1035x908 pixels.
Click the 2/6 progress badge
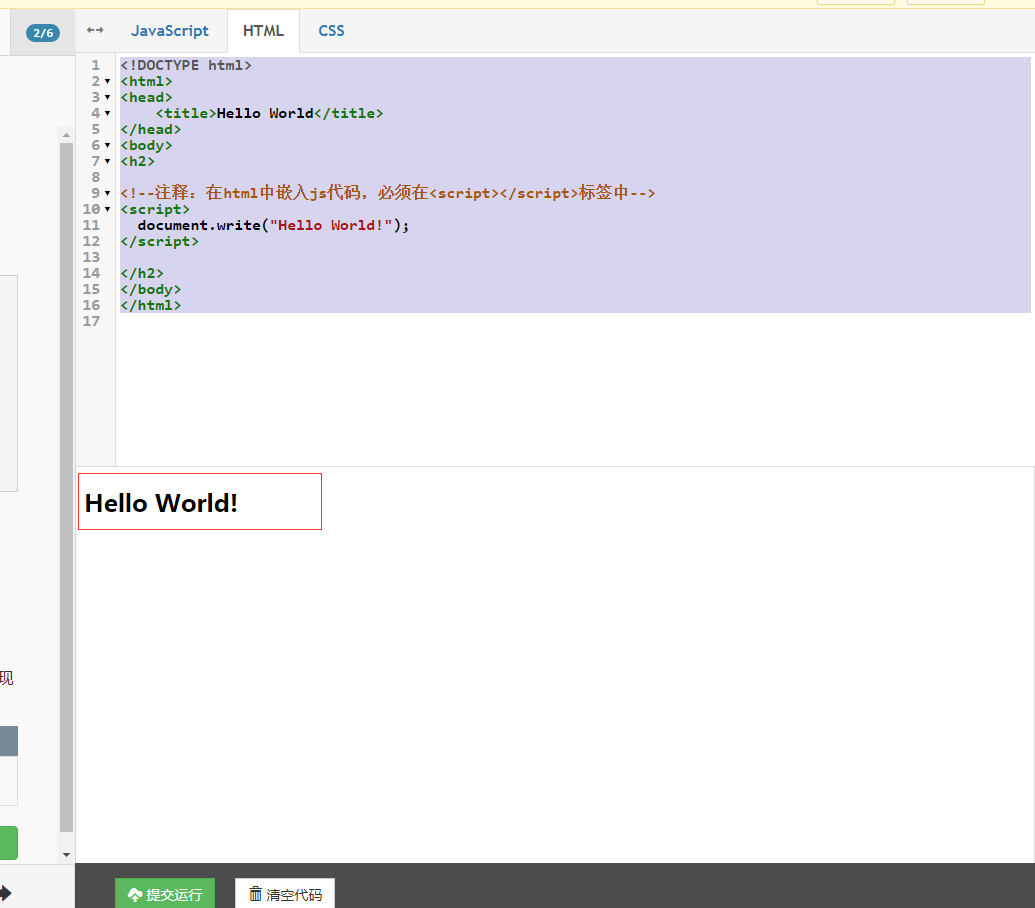[43, 33]
